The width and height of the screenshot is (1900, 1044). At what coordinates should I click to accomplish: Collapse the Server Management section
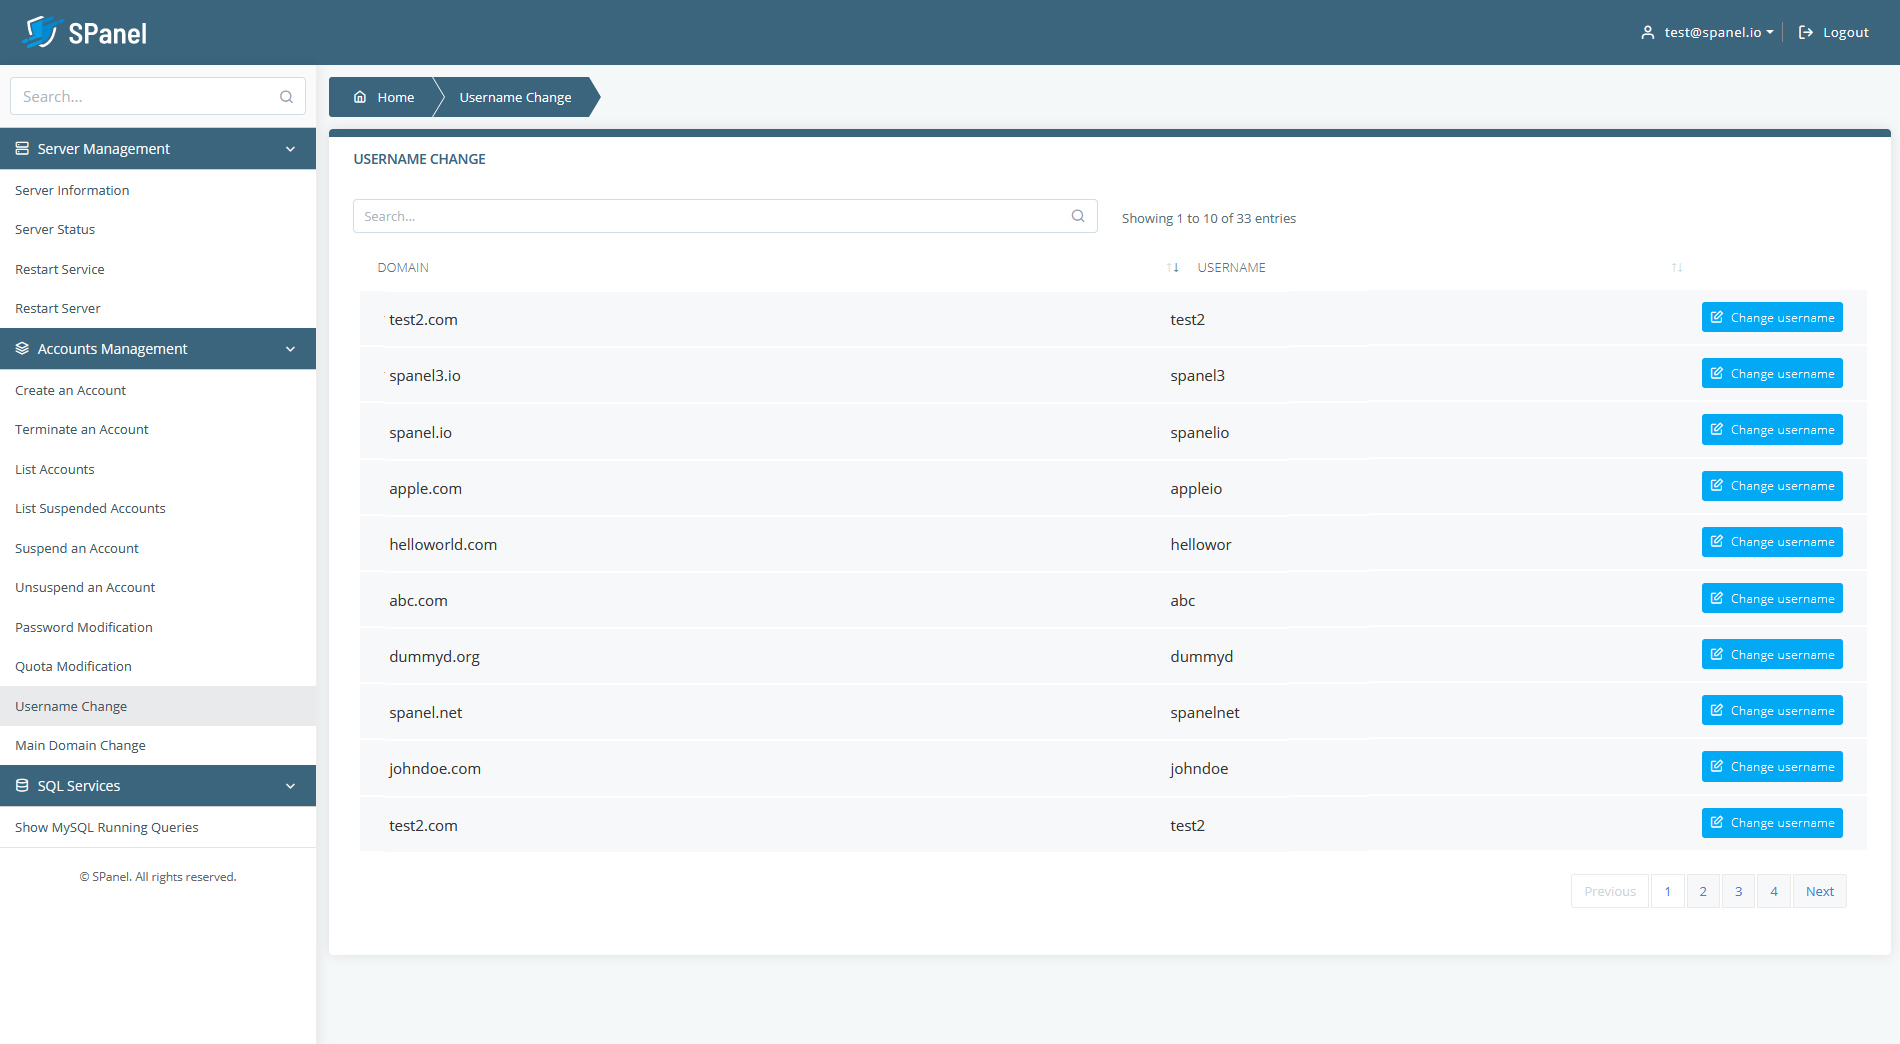[290, 149]
